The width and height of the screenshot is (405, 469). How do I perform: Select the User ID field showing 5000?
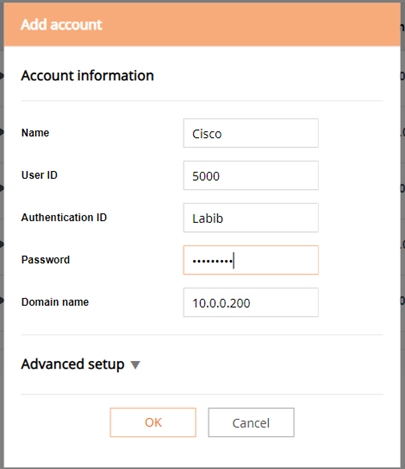tap(251, 175)
